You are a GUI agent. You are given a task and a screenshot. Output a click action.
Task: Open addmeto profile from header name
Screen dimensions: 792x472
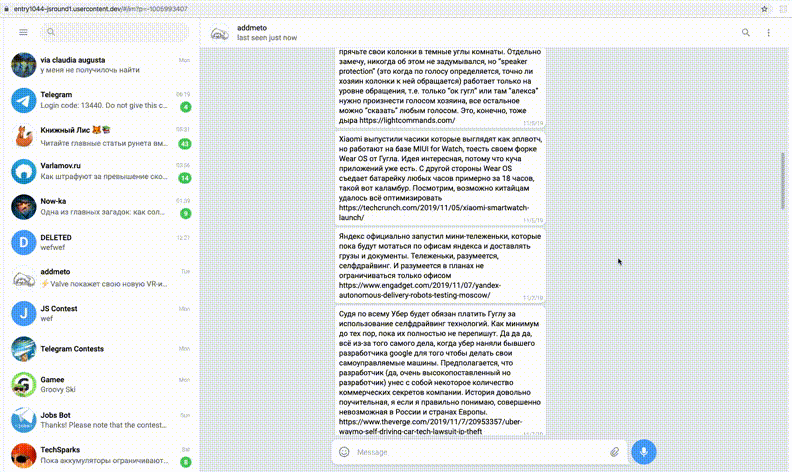[x=252, y=28]
